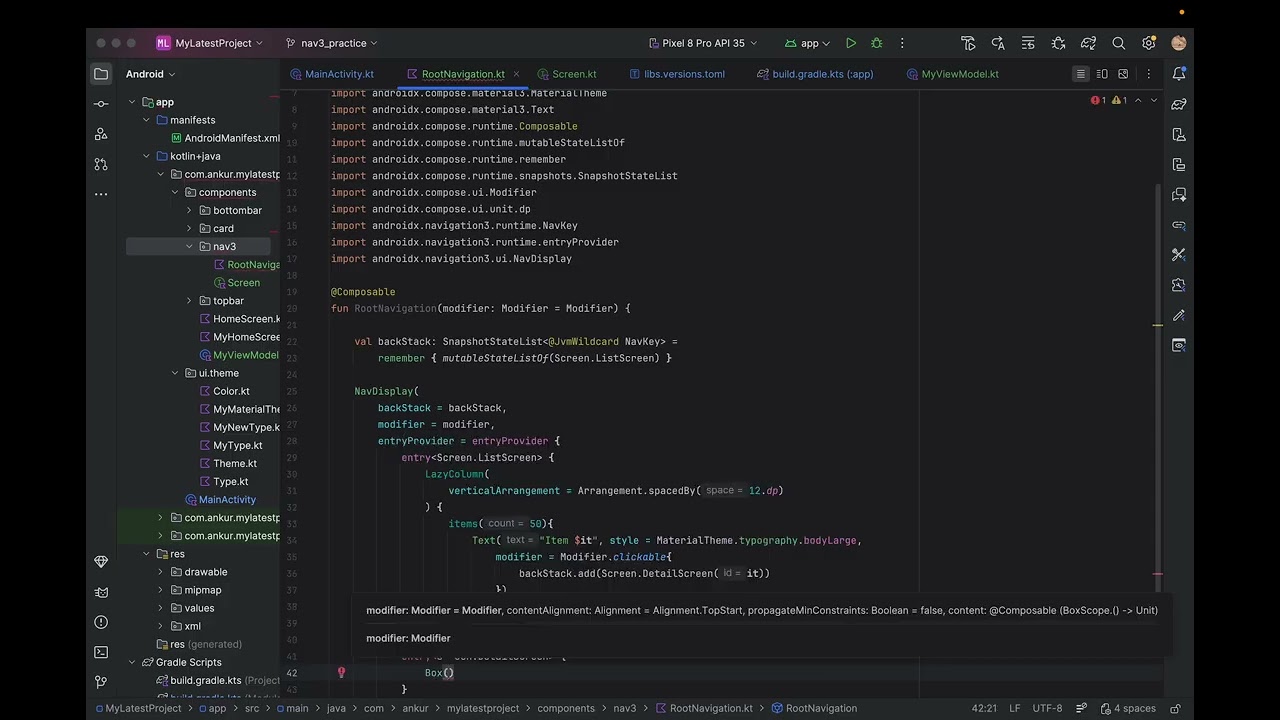
Task: Open the Device Manager tool window
Action: point(1179,134)
